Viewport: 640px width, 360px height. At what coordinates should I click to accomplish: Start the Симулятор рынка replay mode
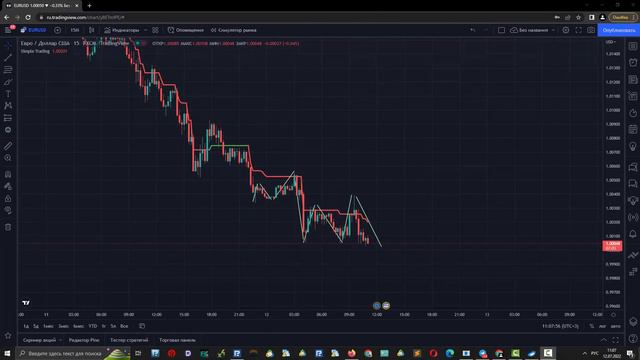234,30
